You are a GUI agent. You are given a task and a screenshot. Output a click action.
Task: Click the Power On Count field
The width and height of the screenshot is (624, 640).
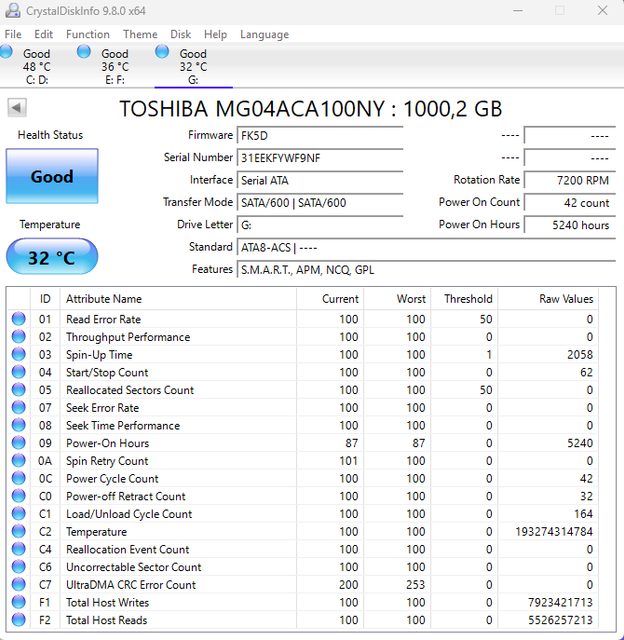click(x=570, y=202)
